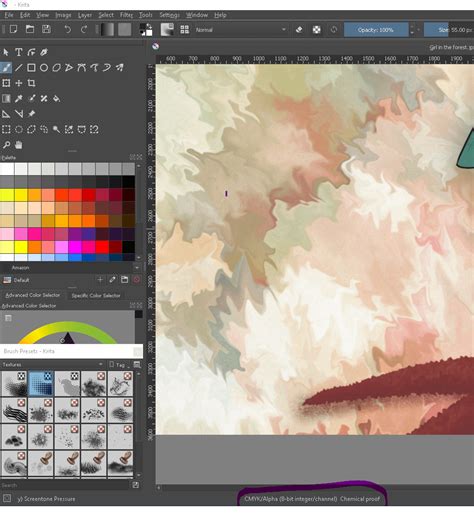Select the Edit Shapes tool
Viewport: 474px width, 525px height.
point(31,52)
